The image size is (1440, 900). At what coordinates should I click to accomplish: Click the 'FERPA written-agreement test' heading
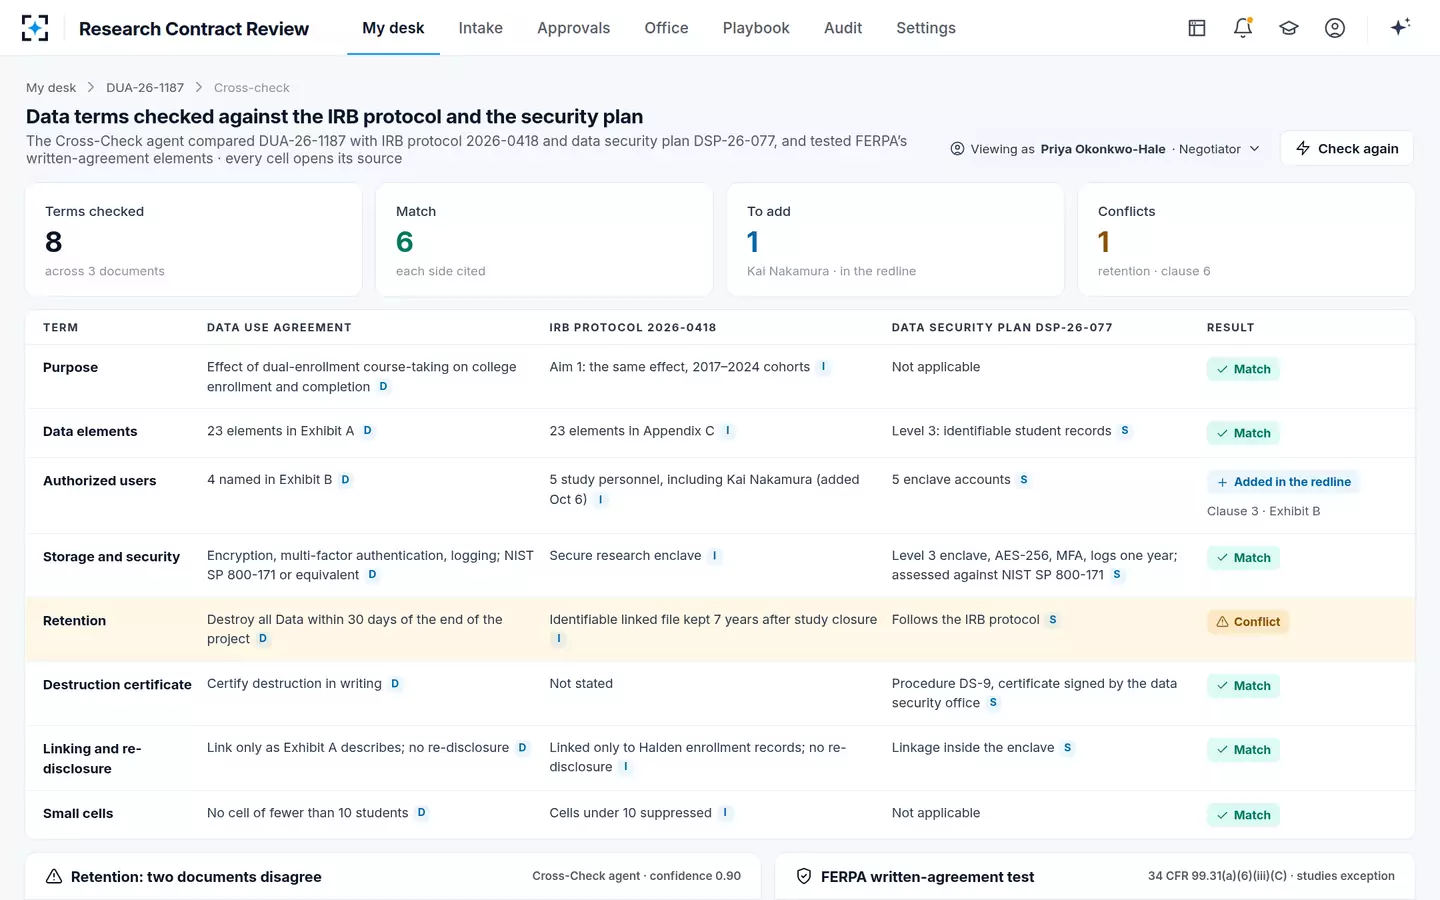pos(927,877)
